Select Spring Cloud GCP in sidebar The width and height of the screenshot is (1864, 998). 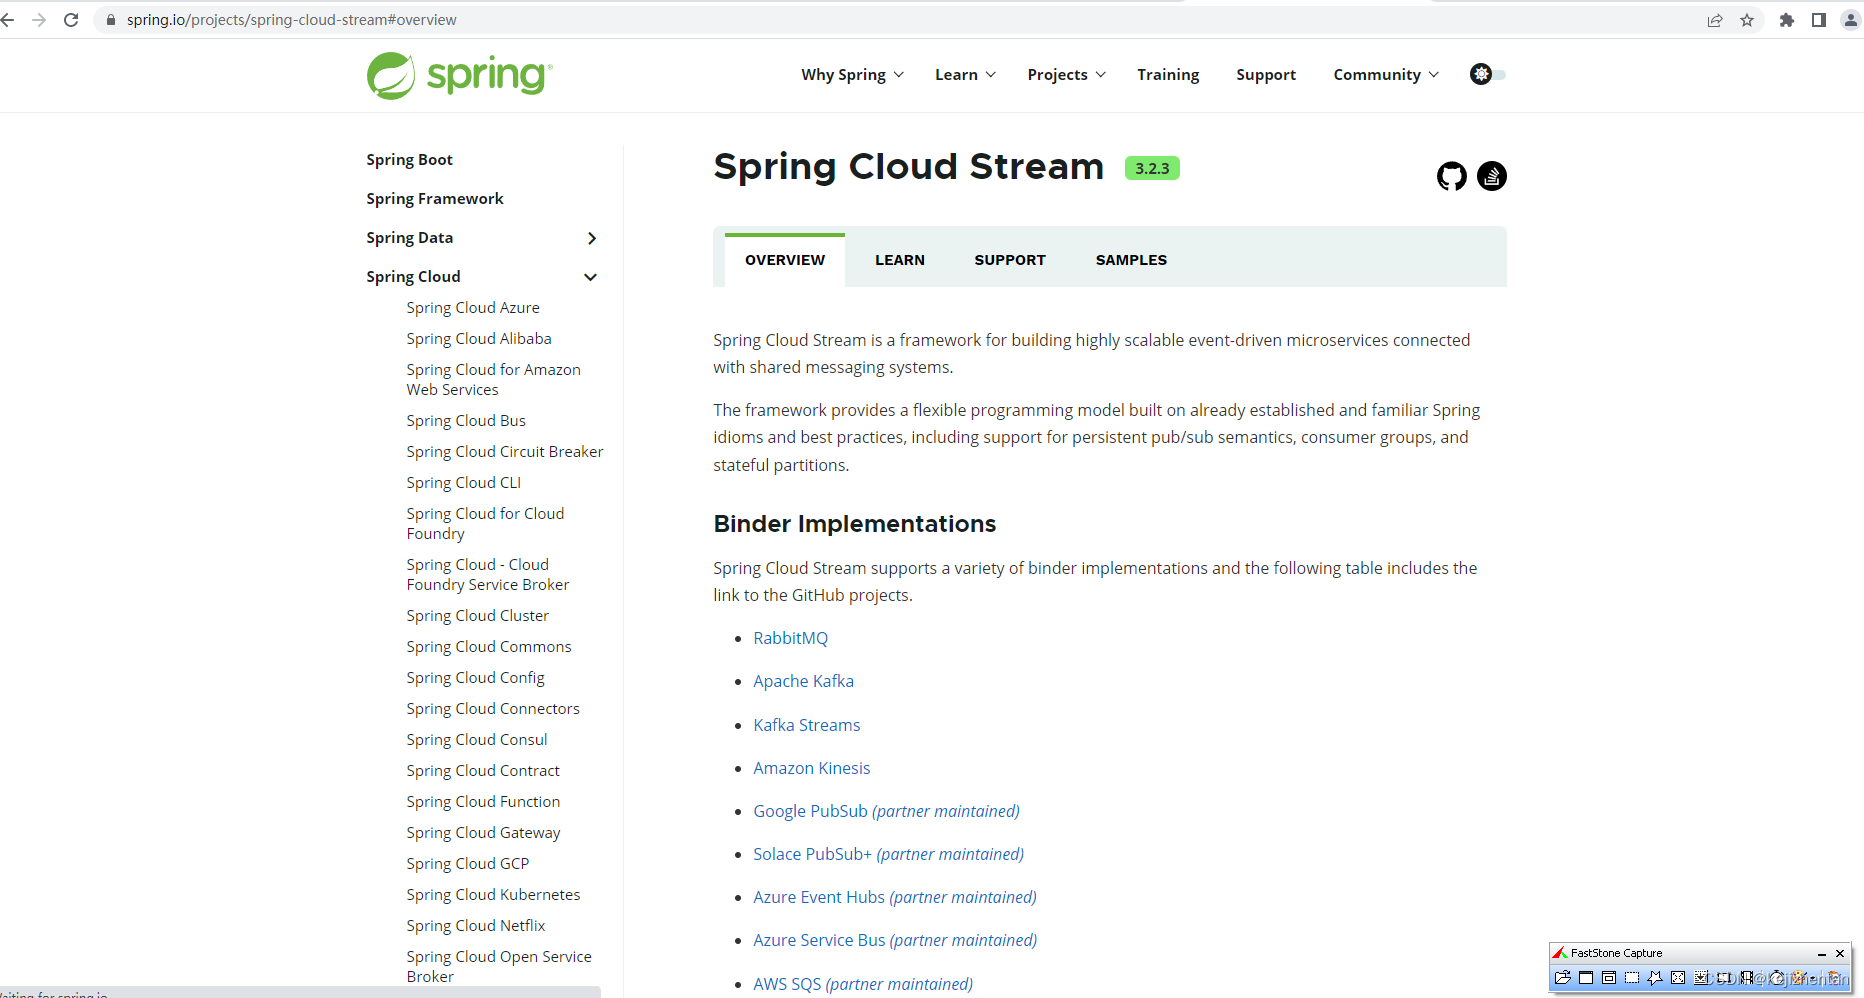[468, 864]
